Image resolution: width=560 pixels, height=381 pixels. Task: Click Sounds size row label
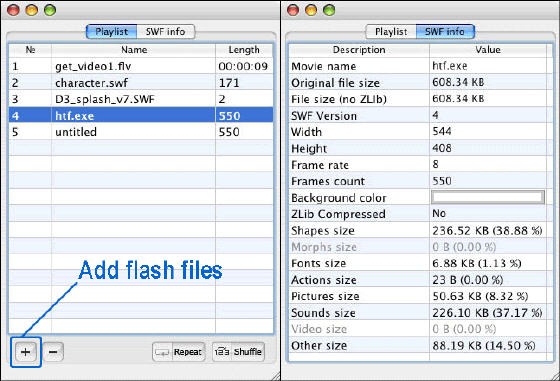point(323,313)
